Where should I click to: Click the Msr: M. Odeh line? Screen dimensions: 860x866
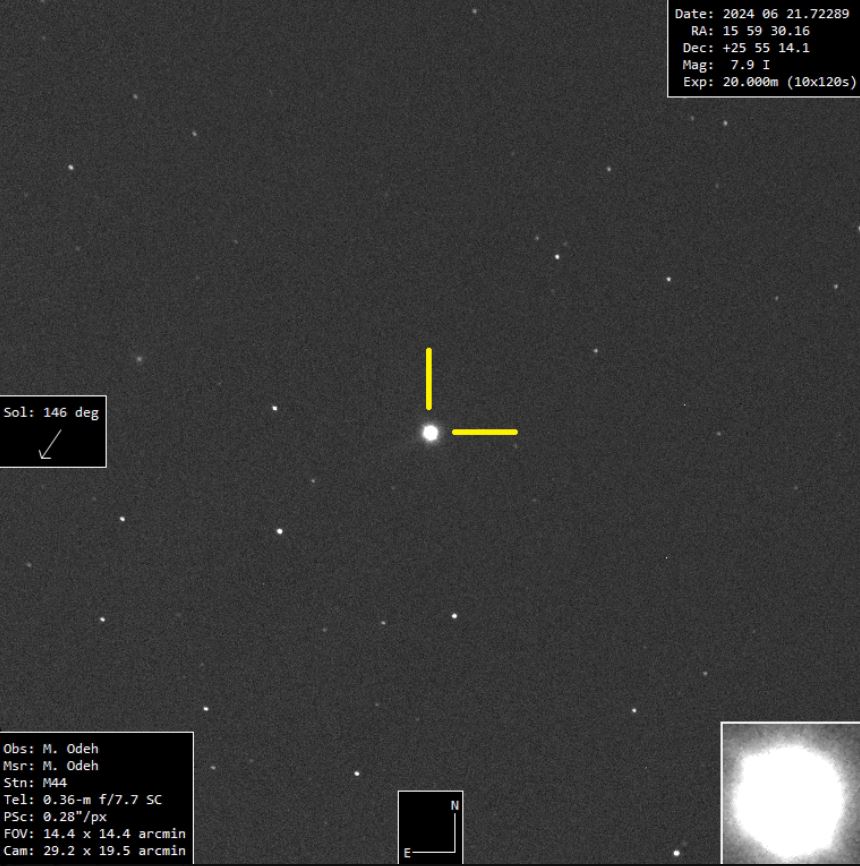tap(51, 765)
